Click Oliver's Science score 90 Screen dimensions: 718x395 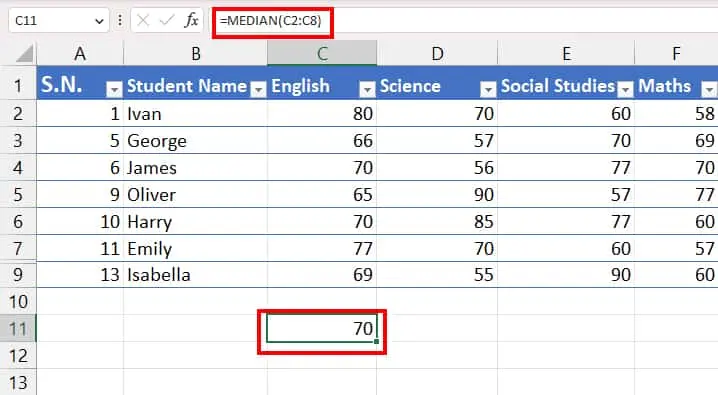click(x=437, y=195)
